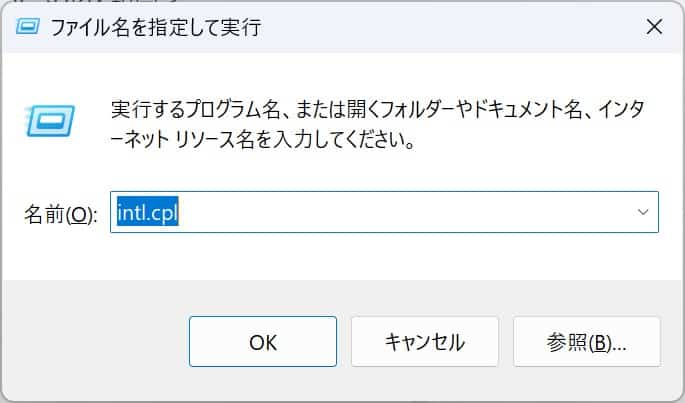Click blank white area beneath the large Run icon

point(46,170)
